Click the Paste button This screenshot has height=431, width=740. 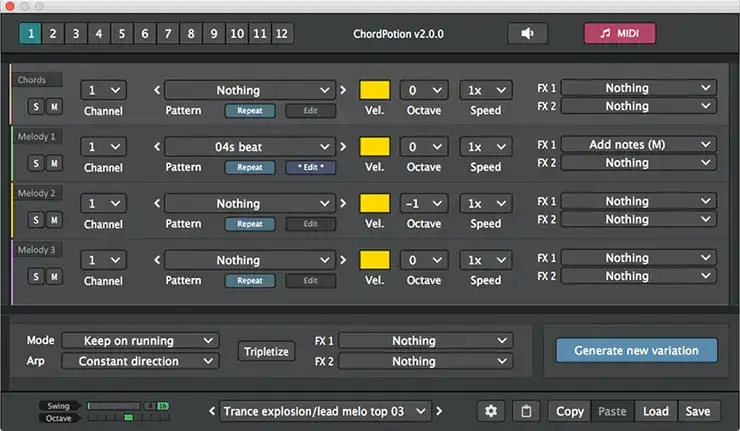612,411
